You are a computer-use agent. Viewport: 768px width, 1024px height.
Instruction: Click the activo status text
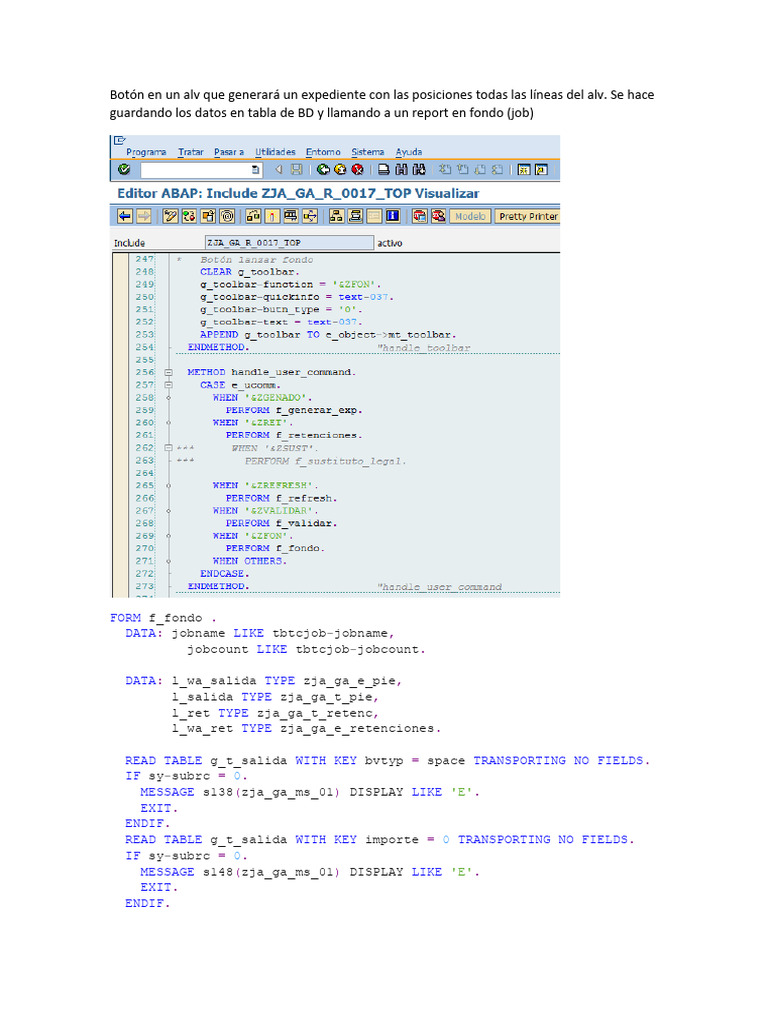coord(390,243)
